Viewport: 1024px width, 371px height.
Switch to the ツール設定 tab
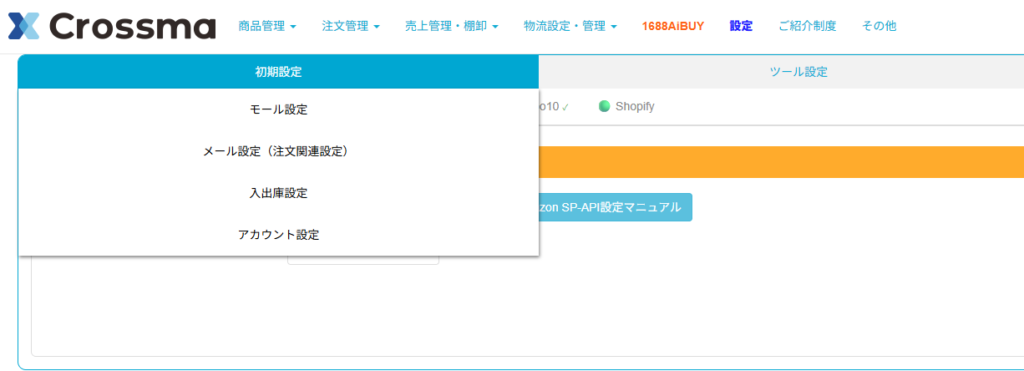coord(799,72)
